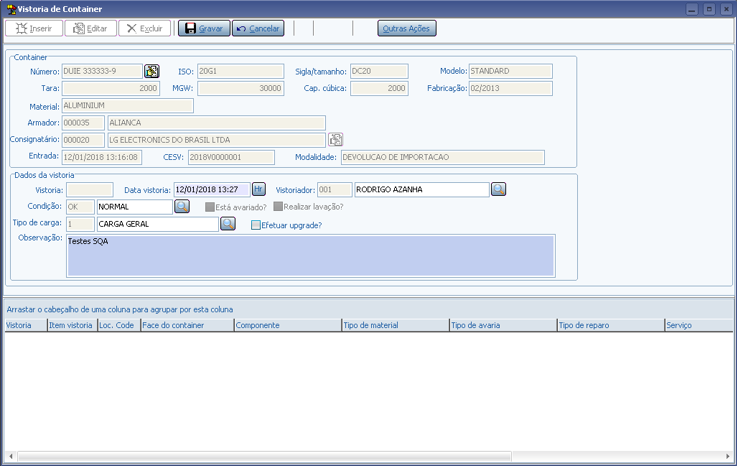Maximize the Vistoria de Container window
Image resolution: width=737 pixels, height=466 pixels.
click(x=710, y=9)
